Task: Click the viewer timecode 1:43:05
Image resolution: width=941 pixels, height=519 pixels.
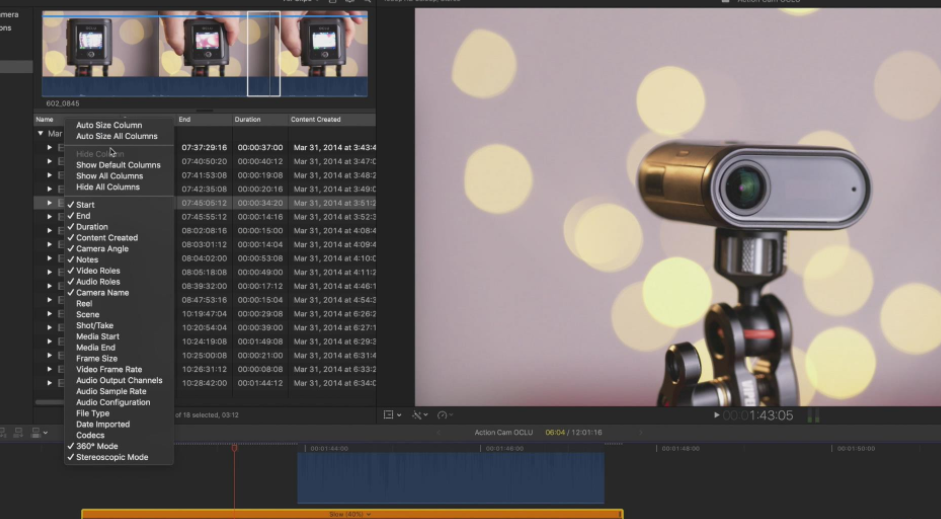Action: point(758,415)
